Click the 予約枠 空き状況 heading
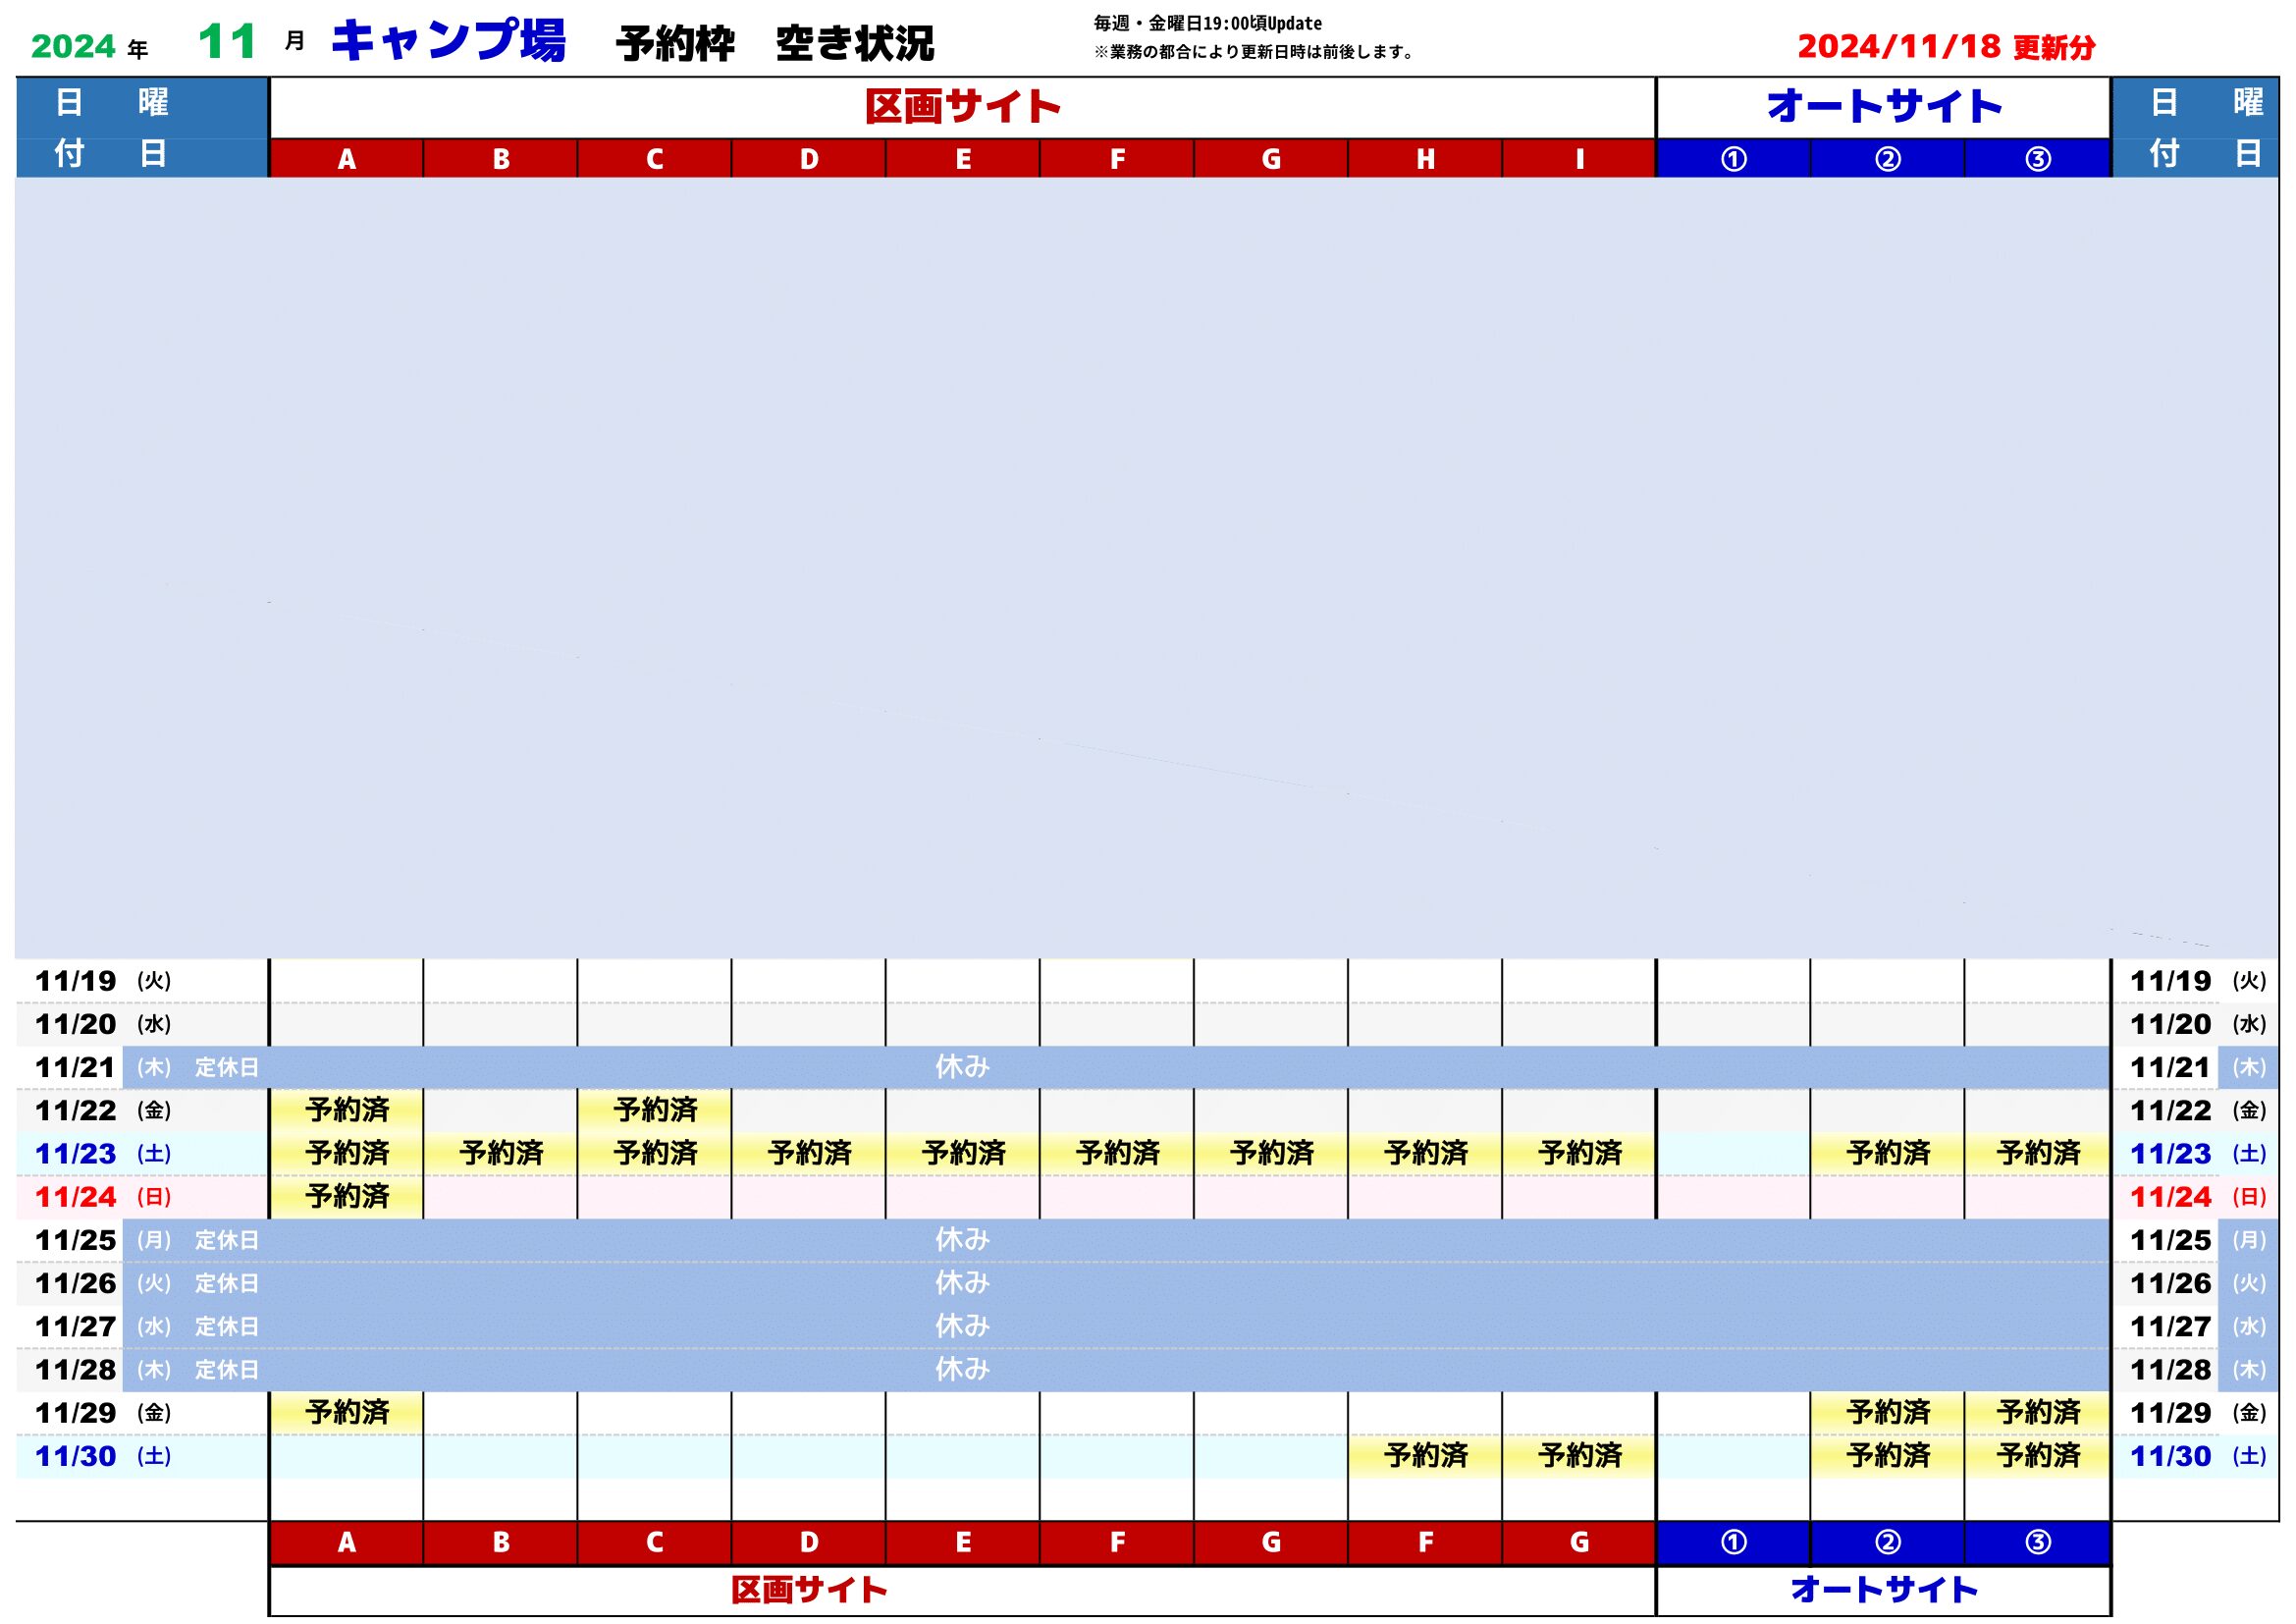 coord(775,44)
